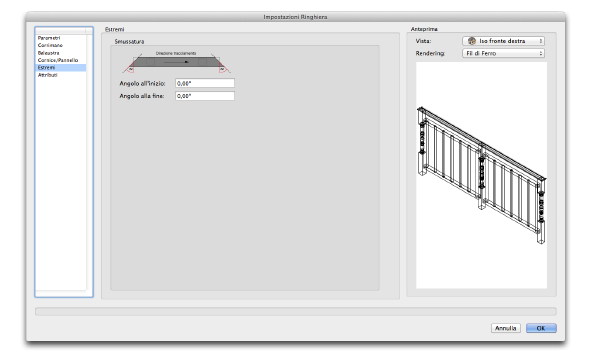Viewport: 593px width, 360px height.
Task: Open the Rendering dropdown set to Fil di Ferro
Action: pyautogui.click(x=503, y=53)
